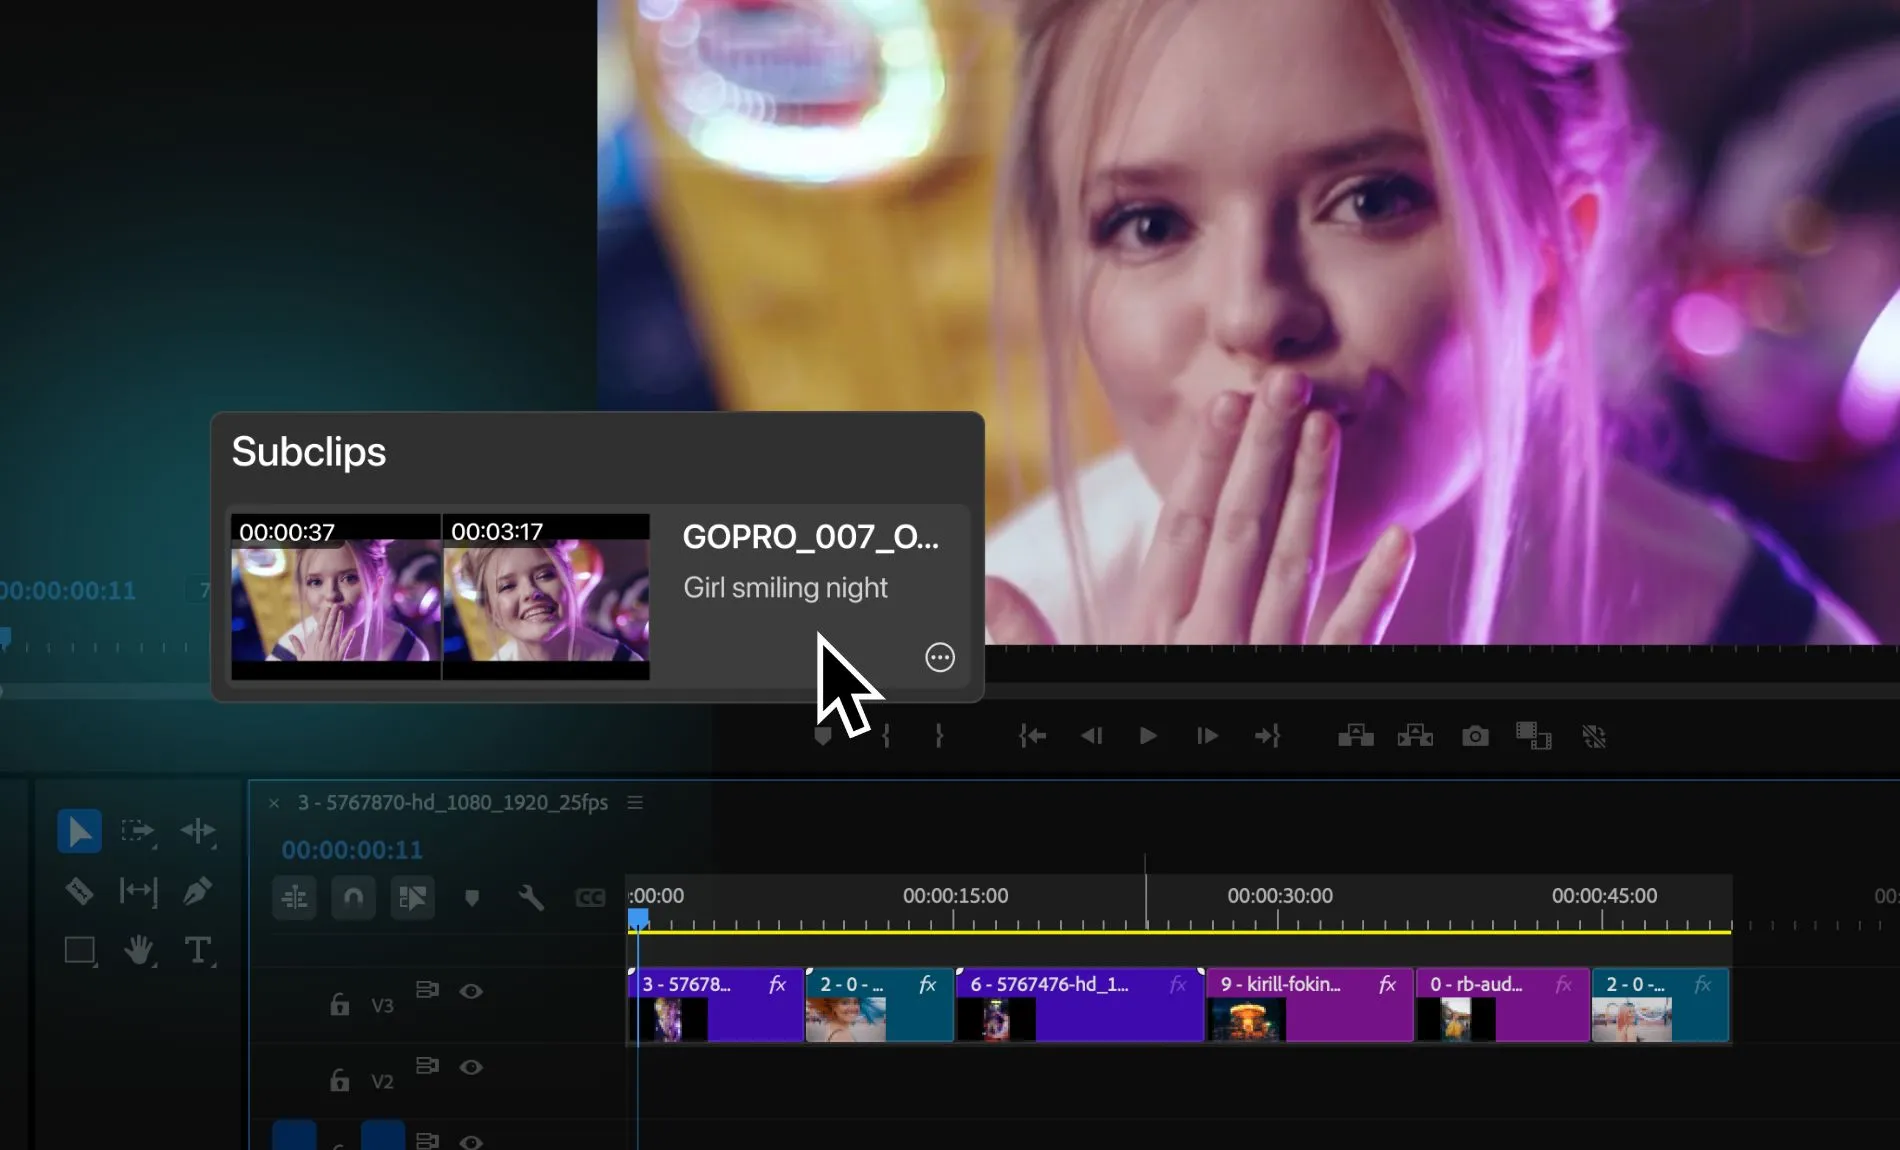Viewport: 1900px width, 1150px height.
Task: Select the Slip tool
Action: pyautogui.click(x=138, y=890)
